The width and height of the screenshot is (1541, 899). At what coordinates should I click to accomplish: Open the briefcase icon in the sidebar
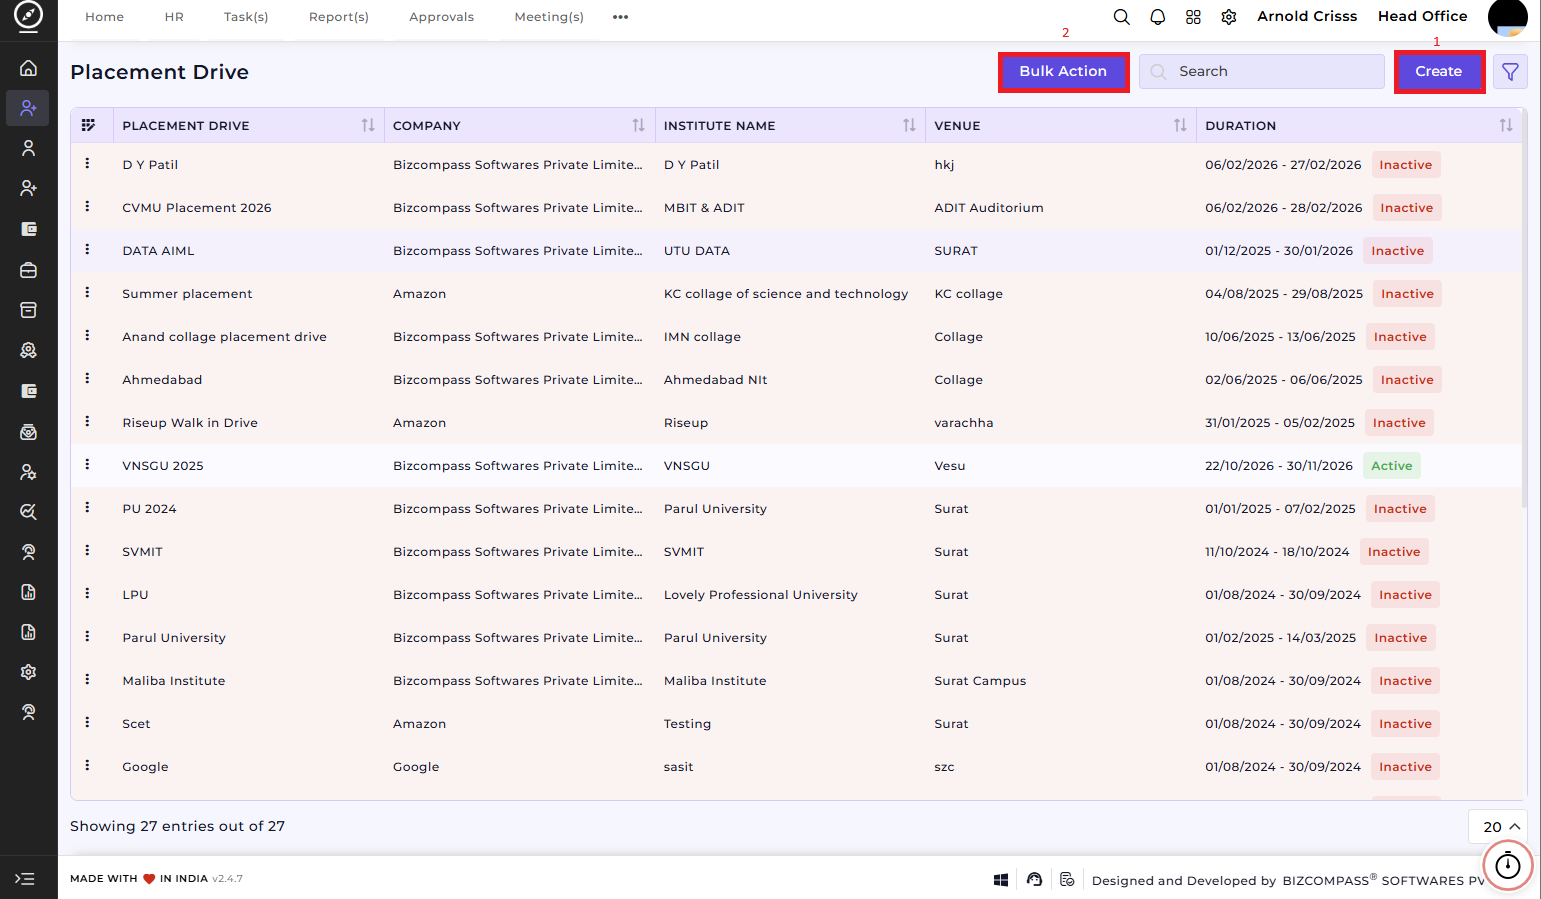tap(28, 270)
